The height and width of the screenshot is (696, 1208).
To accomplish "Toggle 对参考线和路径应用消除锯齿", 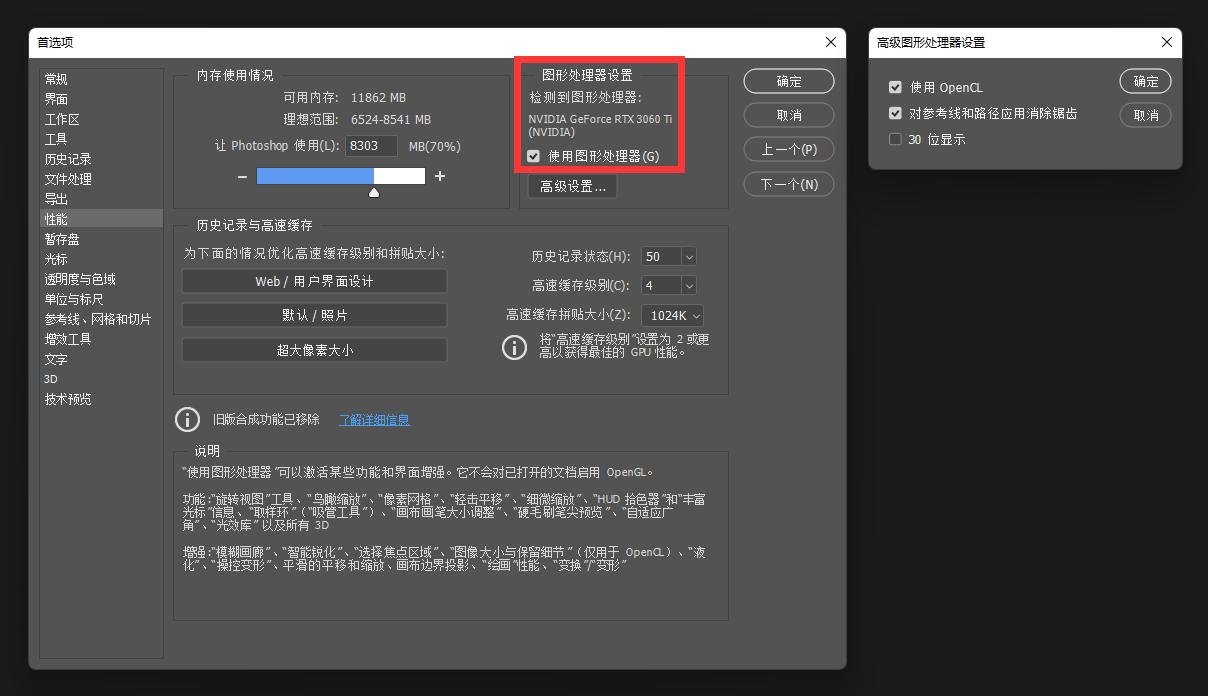I will click(x=895, y=113).
